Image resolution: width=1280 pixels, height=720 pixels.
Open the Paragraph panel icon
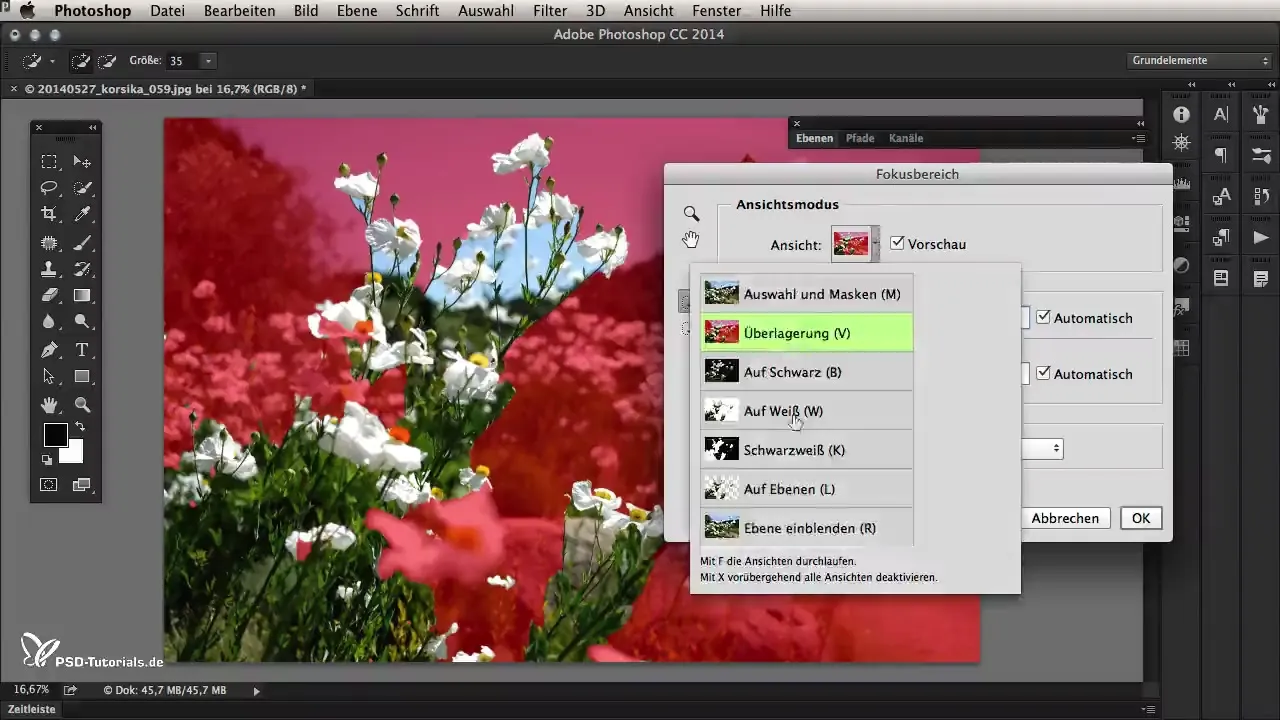click(1221, 155)
